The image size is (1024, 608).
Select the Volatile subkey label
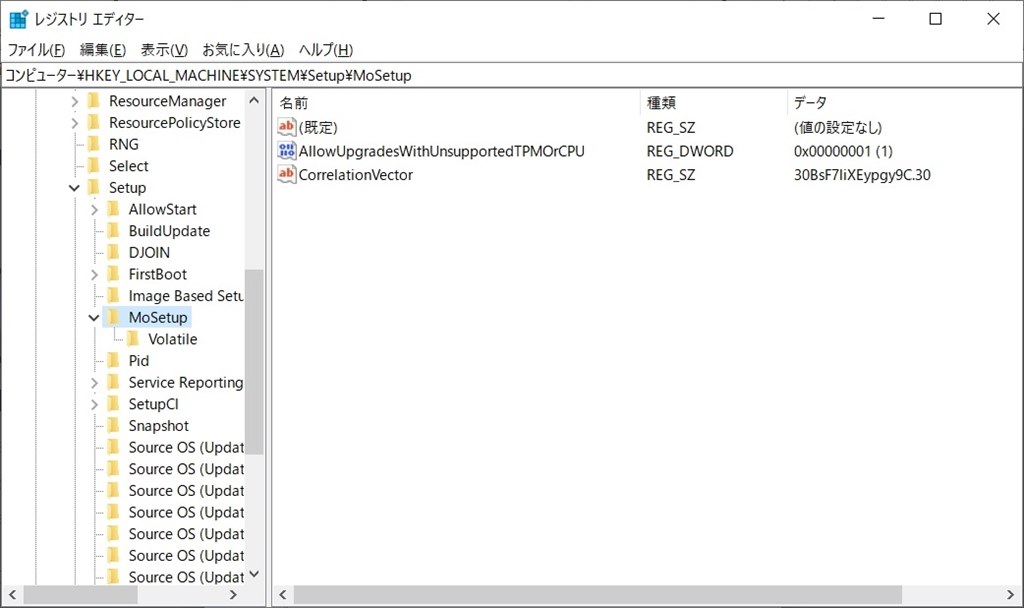[172, 339]
